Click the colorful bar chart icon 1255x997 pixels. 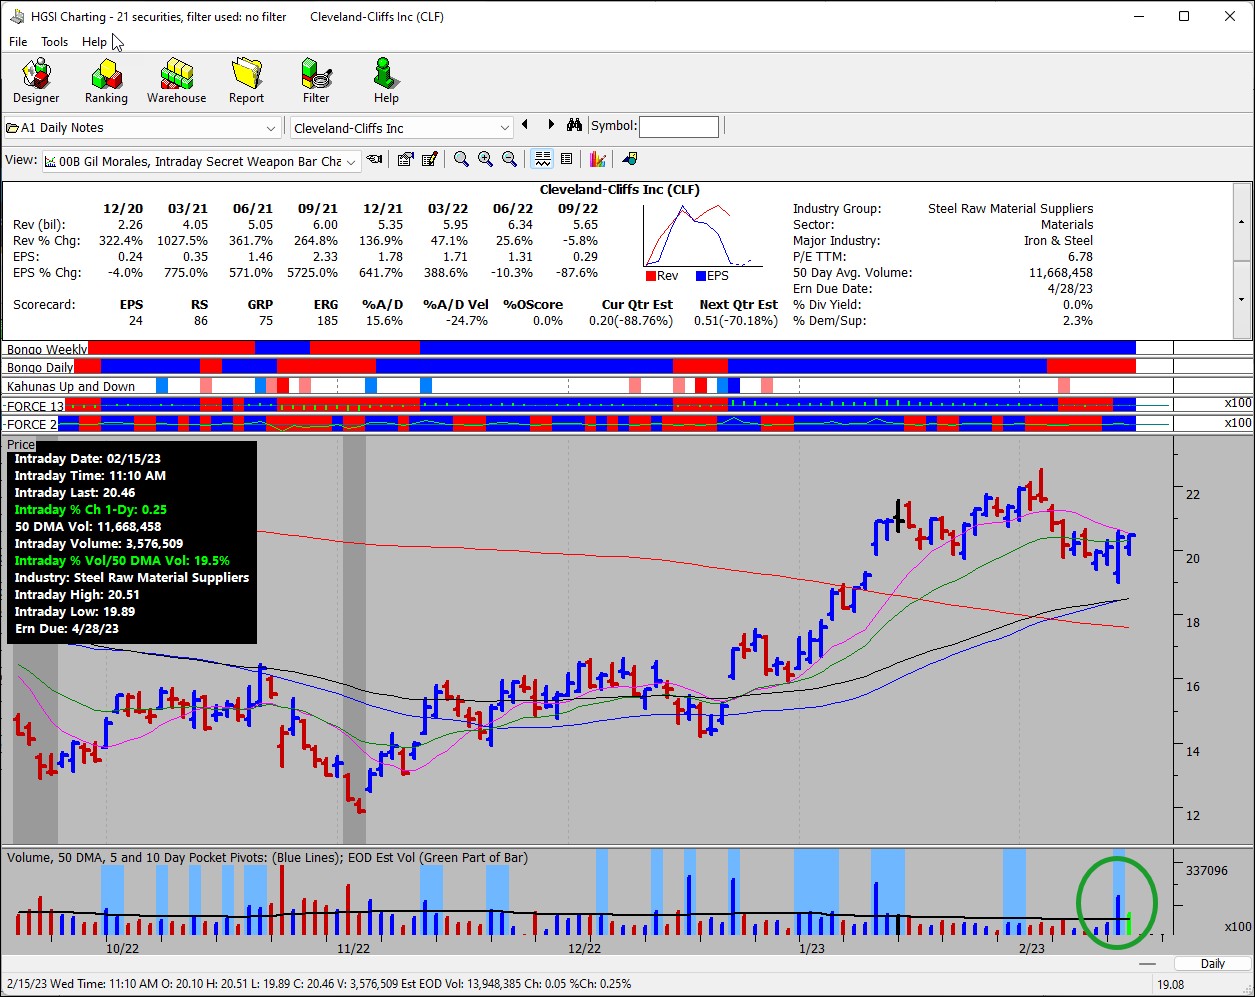[598, 160]
